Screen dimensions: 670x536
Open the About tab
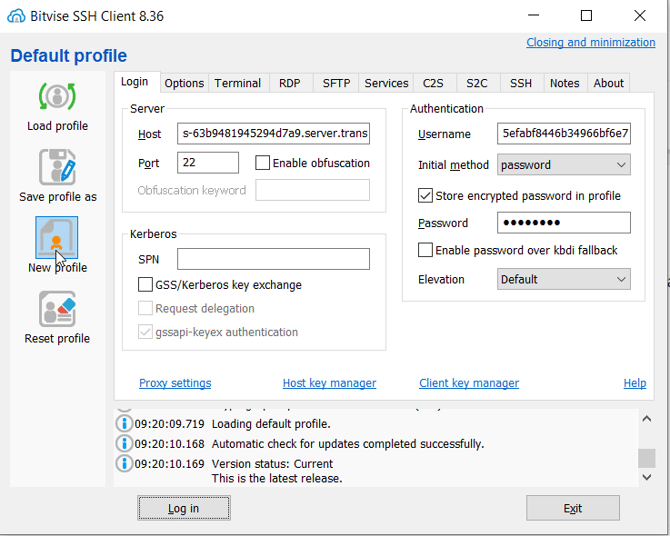[608, 83]
